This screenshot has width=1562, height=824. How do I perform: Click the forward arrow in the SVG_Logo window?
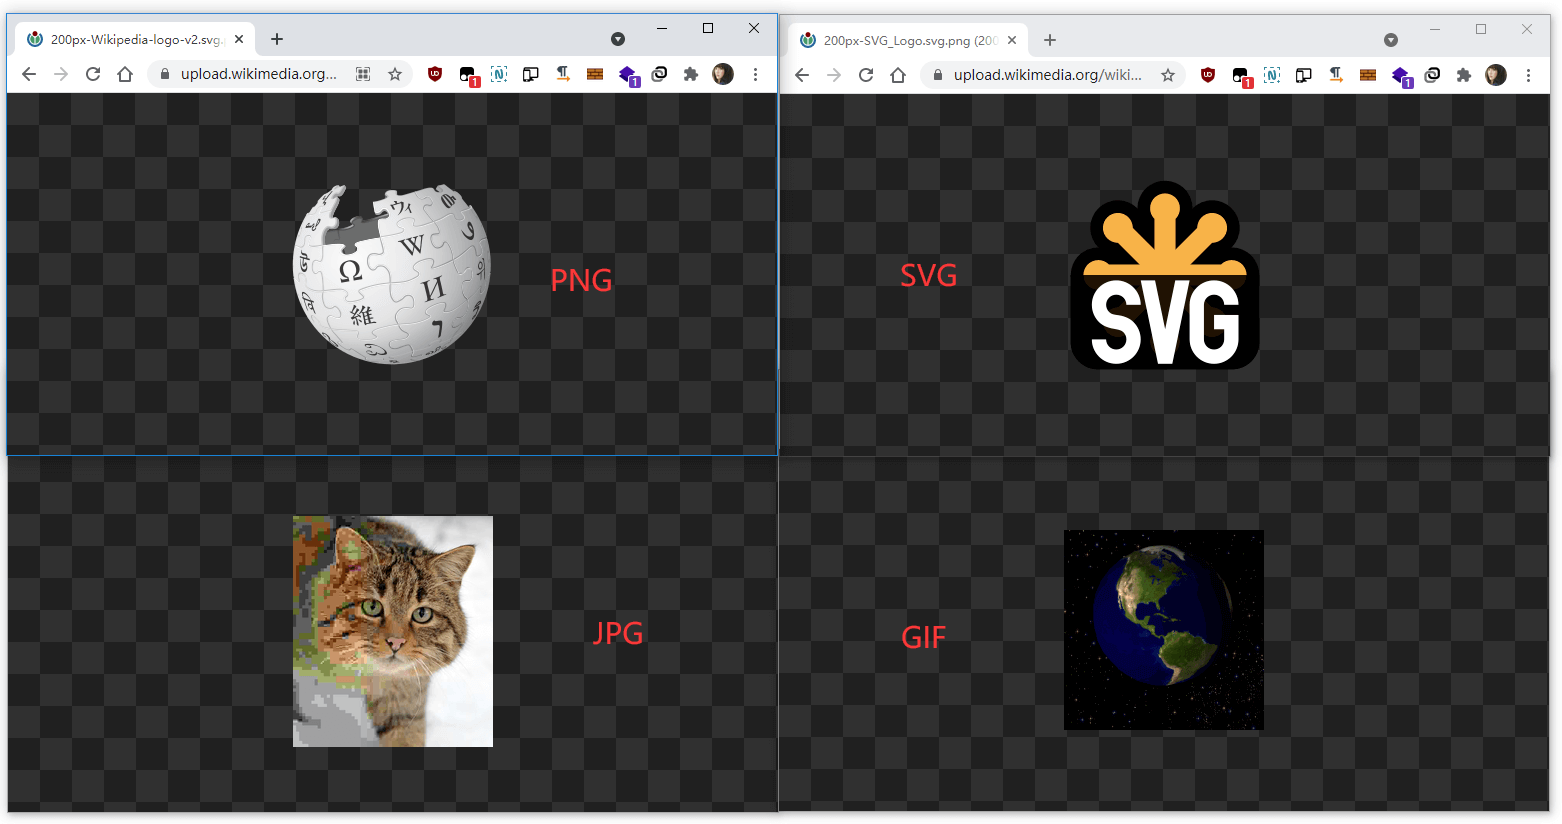(834, 75)
